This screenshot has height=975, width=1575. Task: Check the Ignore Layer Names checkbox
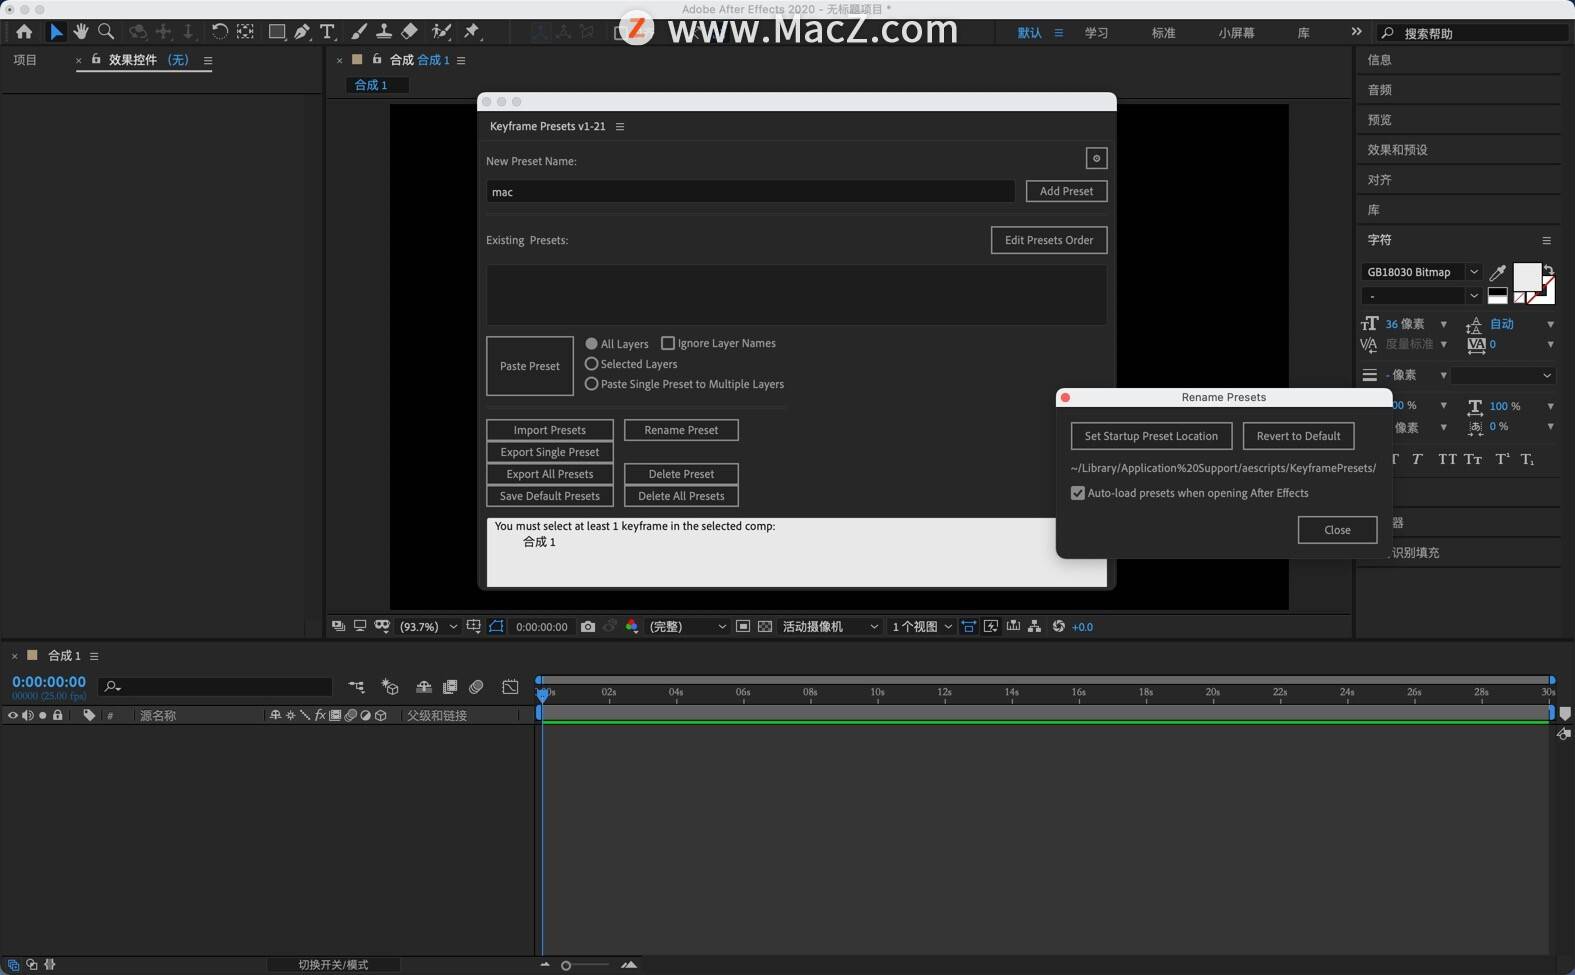pyautogui.click(x=668, y=343)
